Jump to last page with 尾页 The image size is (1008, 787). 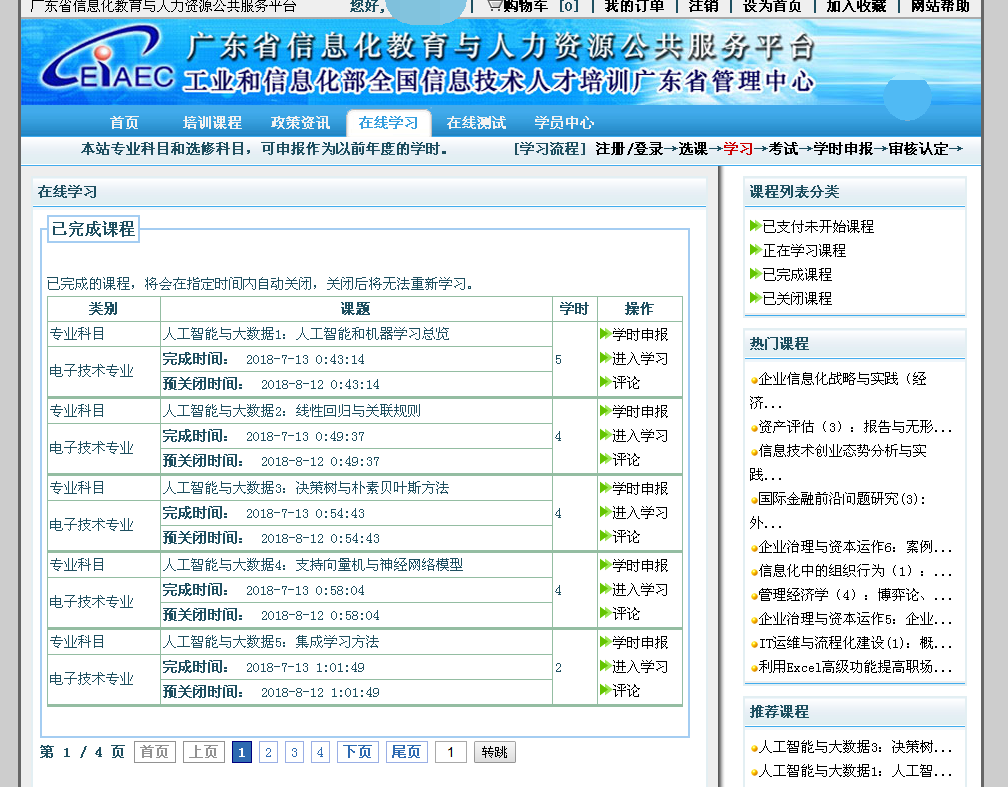(406, 752)
